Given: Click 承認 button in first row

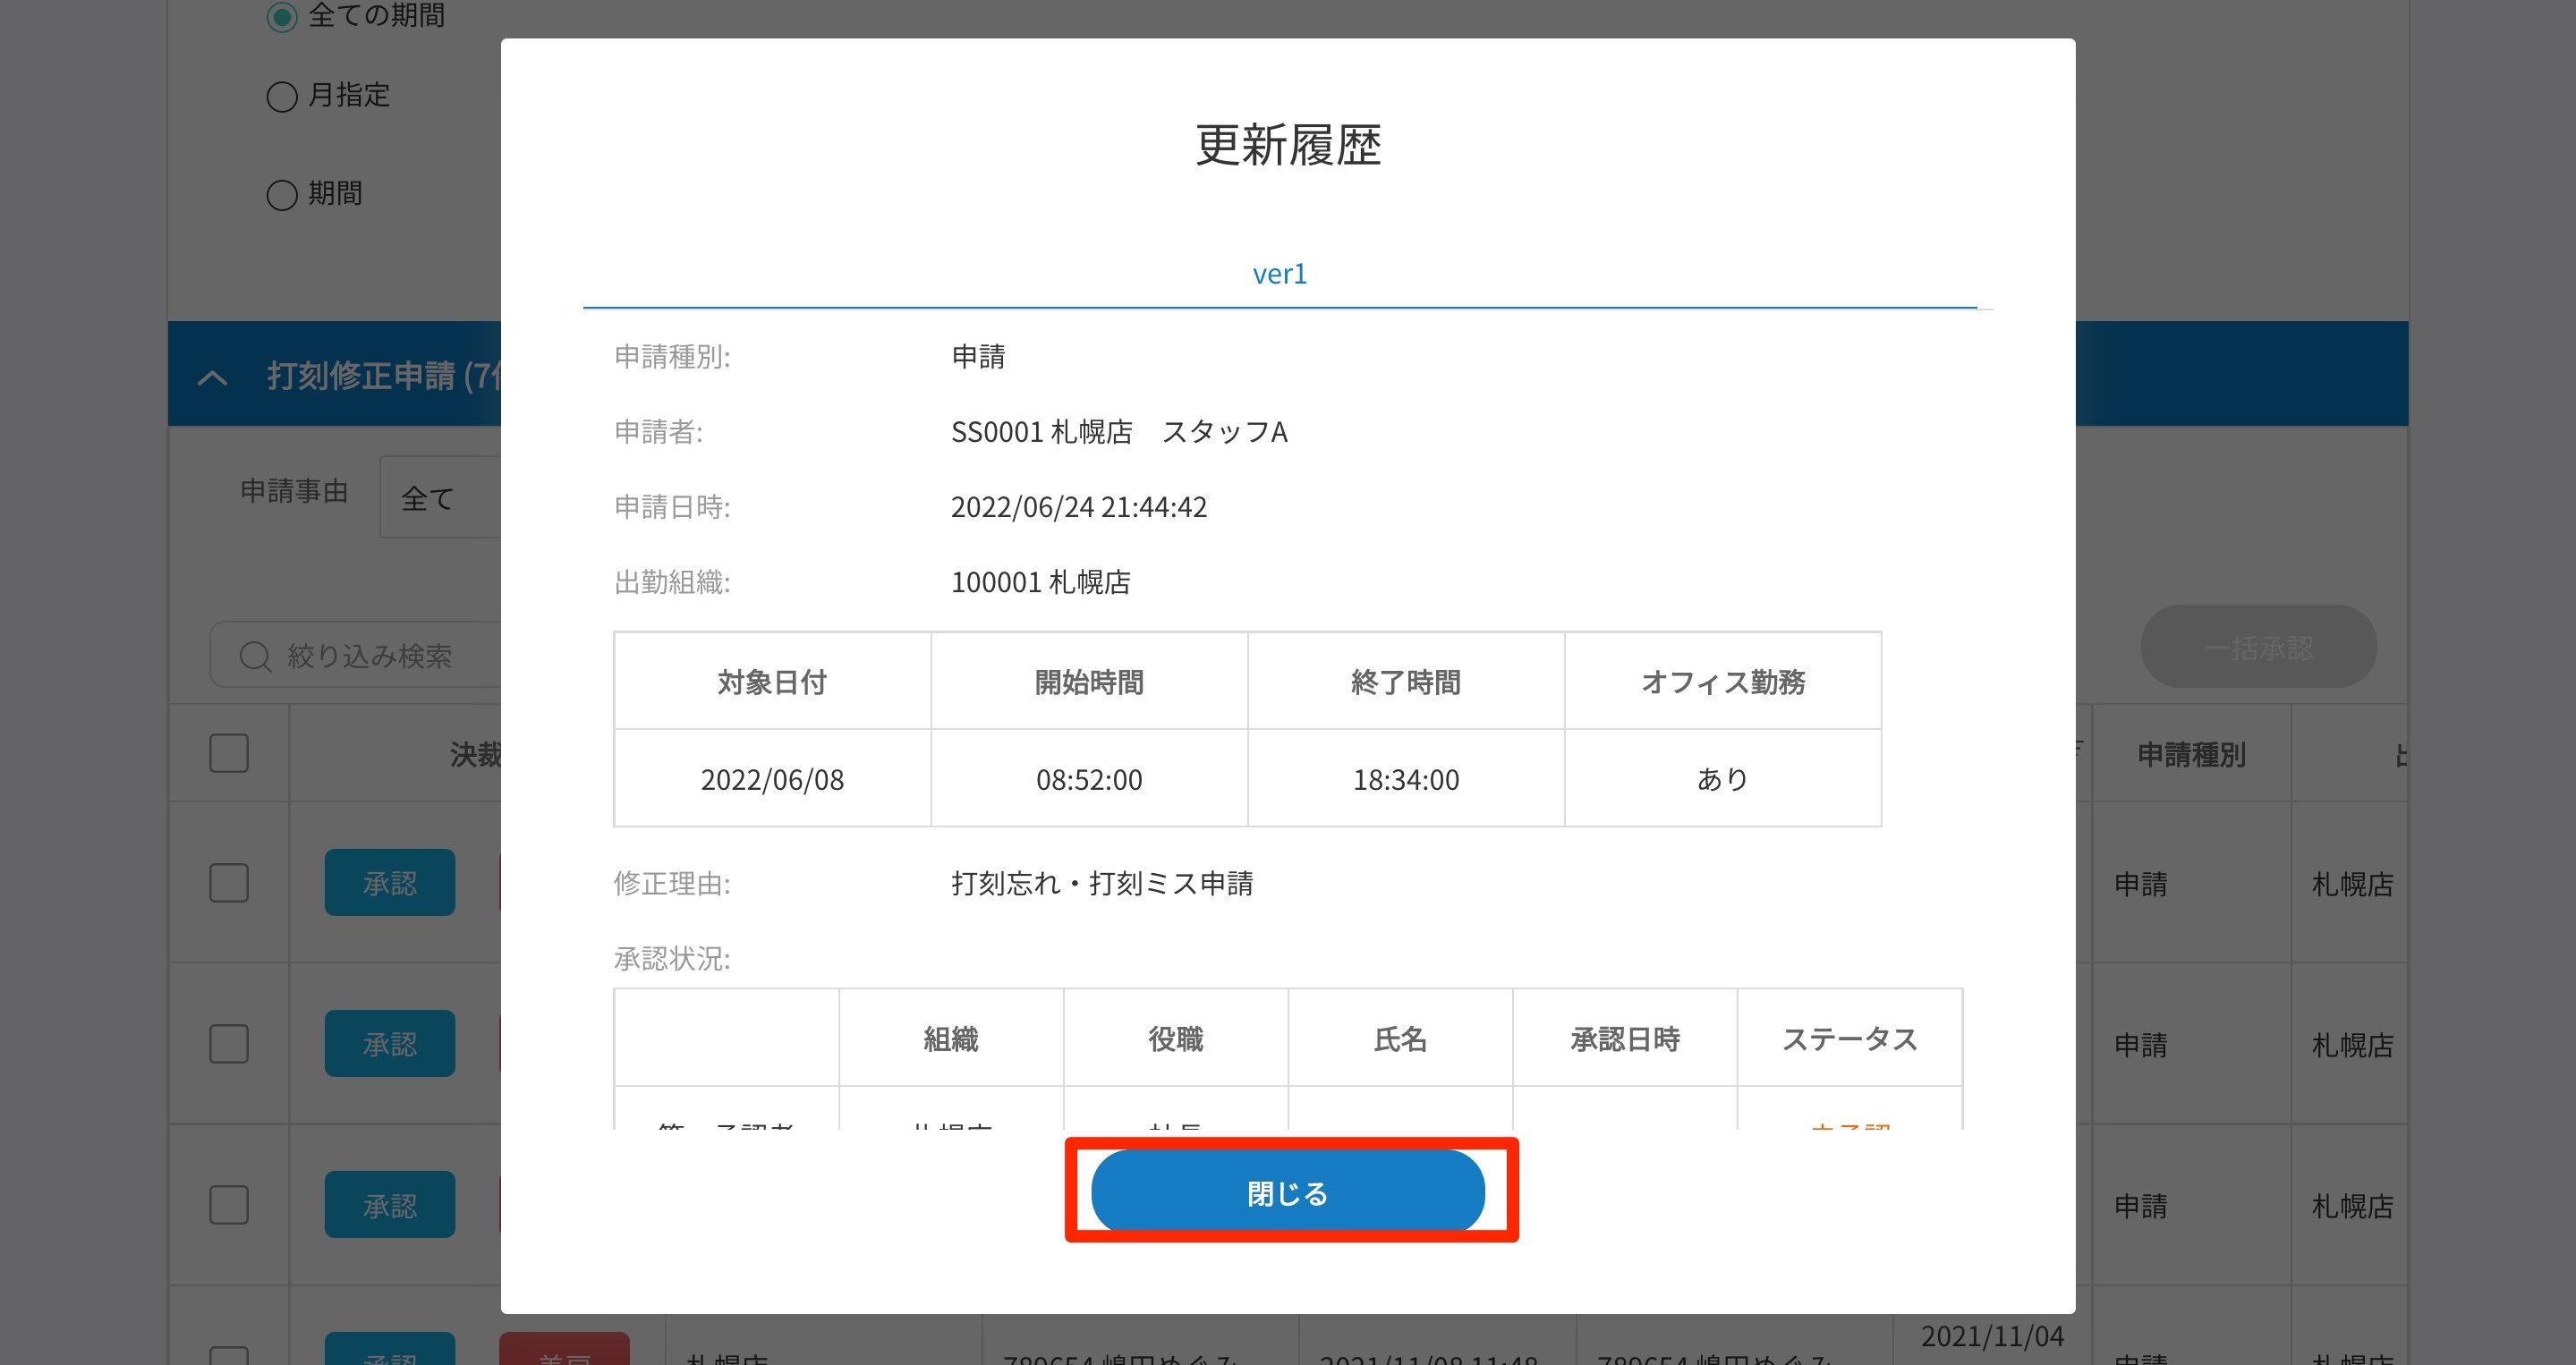Looking at the screenshot, I should pyautogui.click(x=389, y=883).
